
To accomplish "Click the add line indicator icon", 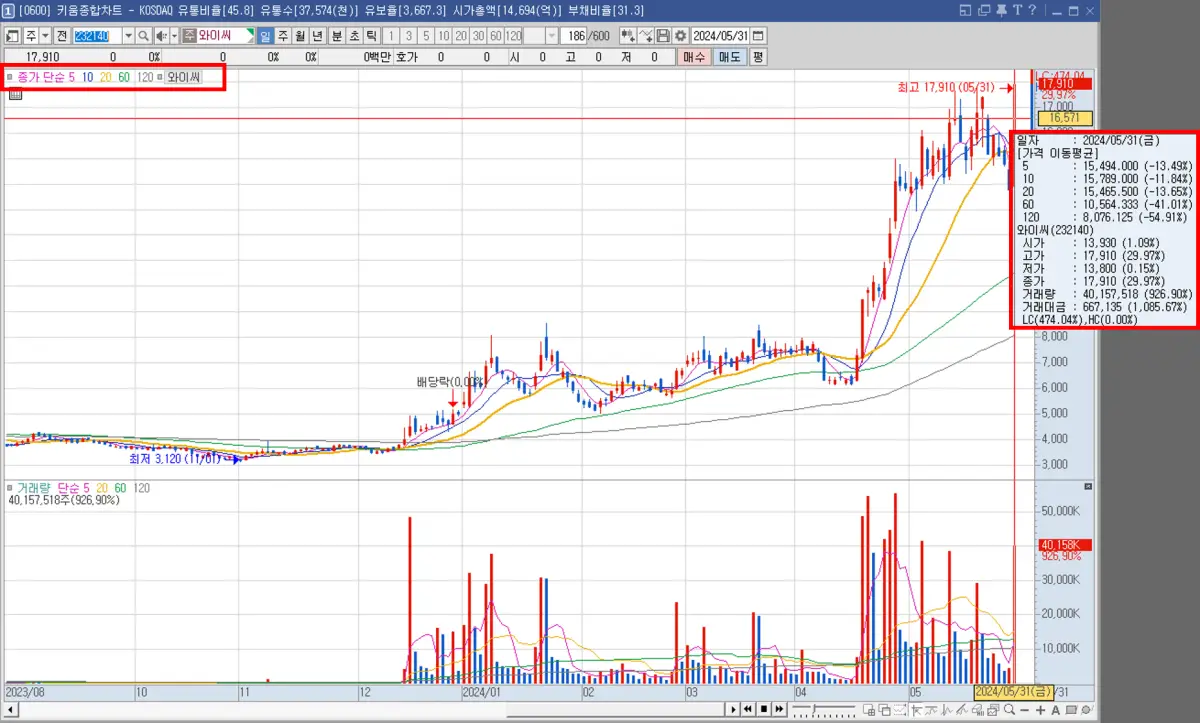I will pos(646,35).
